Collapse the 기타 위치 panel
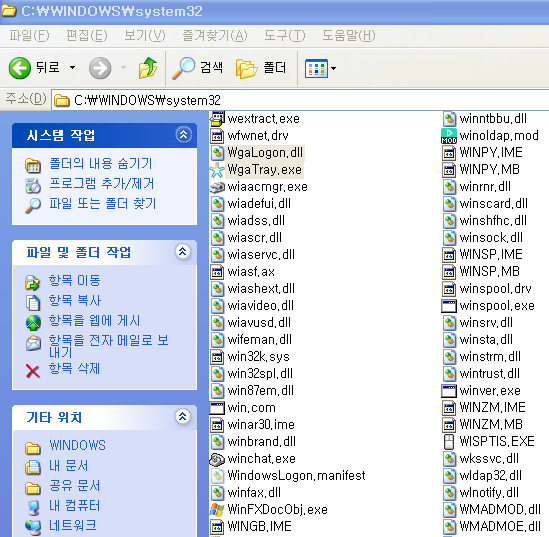Viewport: 549px width, 537px height. 183,416
